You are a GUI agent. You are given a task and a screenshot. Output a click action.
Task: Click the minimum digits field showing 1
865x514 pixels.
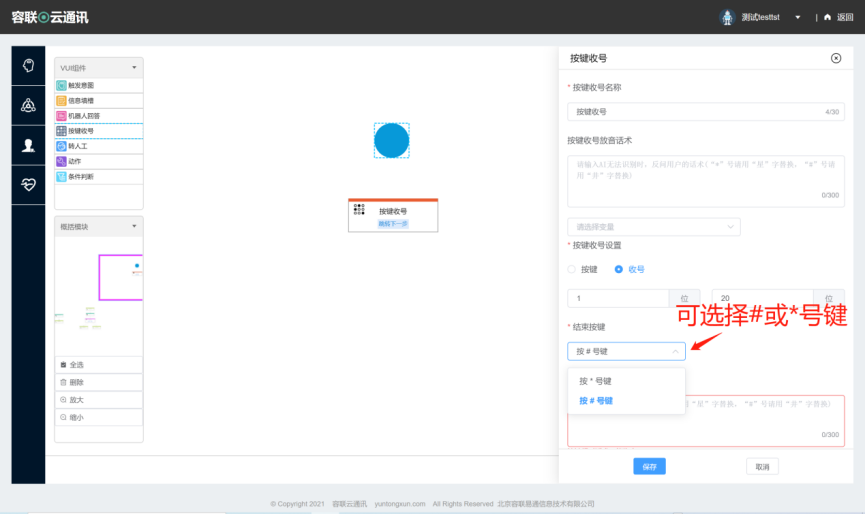pos(618,298)
